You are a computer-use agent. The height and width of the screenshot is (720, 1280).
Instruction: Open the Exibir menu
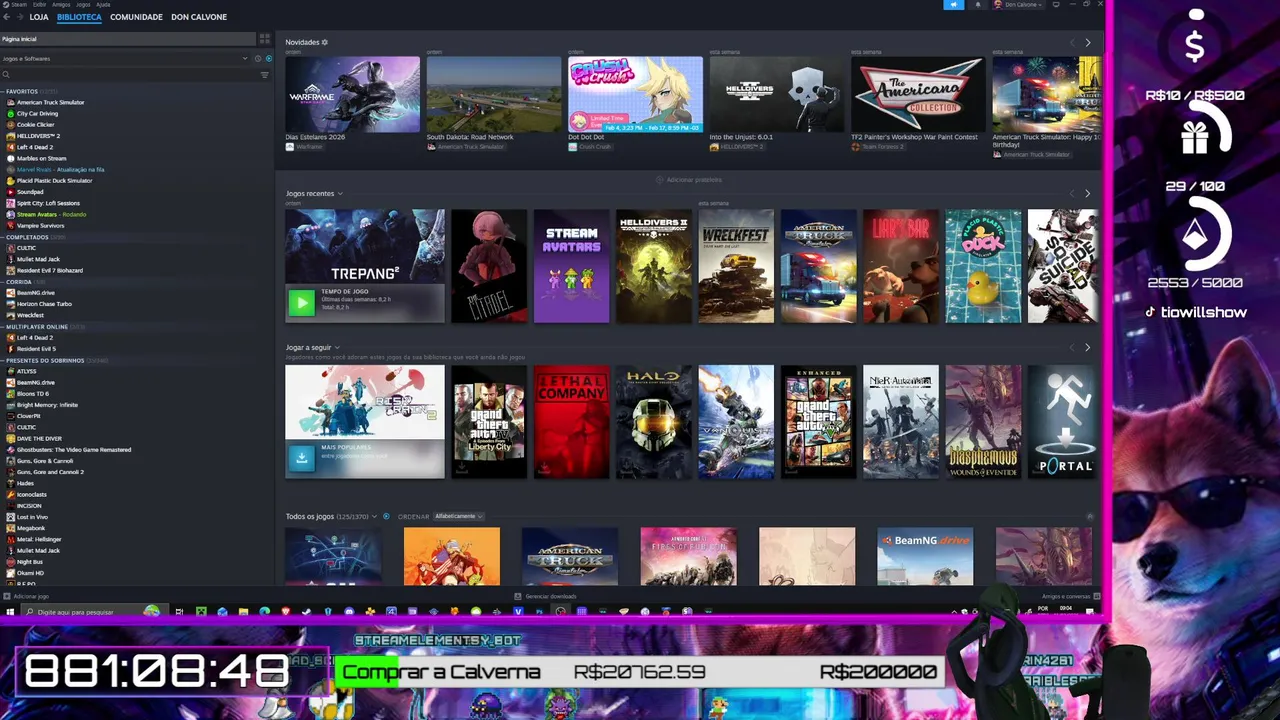click(40, 4)
